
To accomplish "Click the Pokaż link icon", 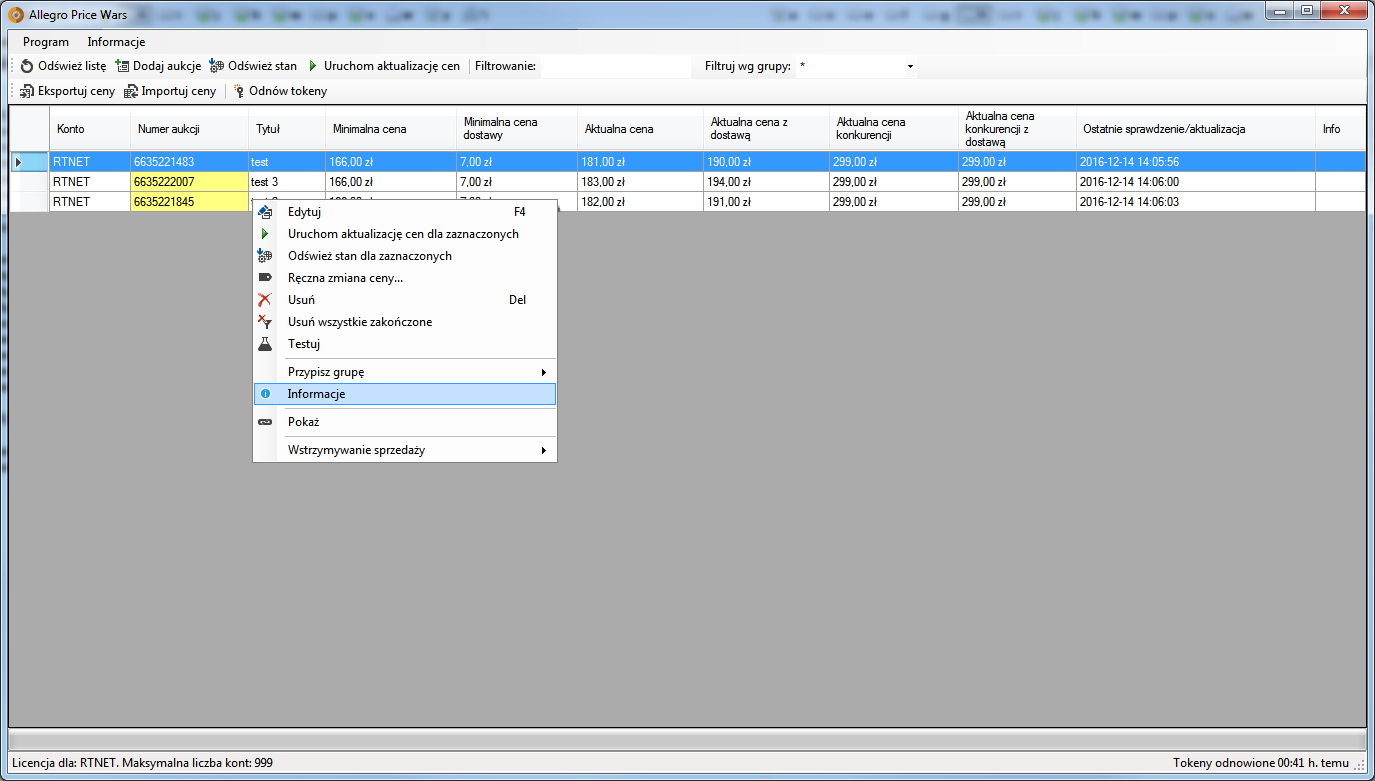I will pos(265,422).
